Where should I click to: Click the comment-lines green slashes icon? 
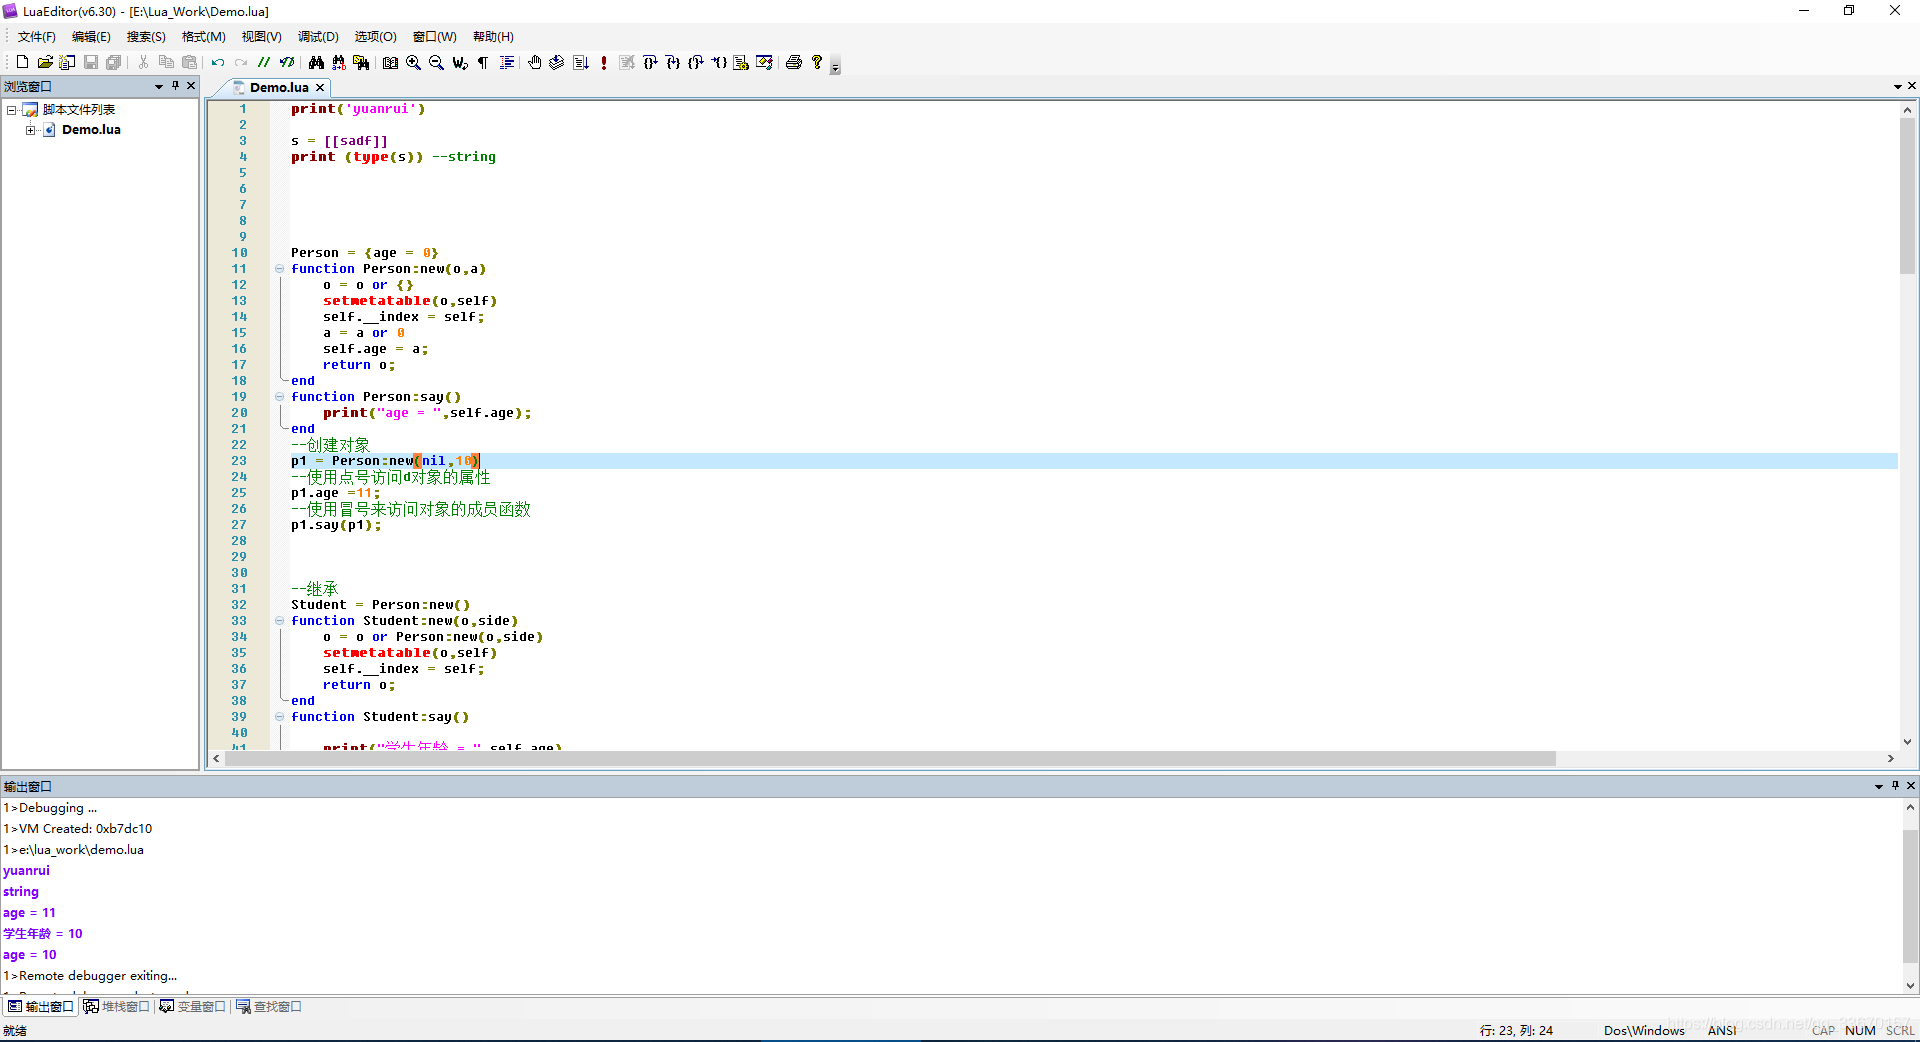(x=264, y=62)
